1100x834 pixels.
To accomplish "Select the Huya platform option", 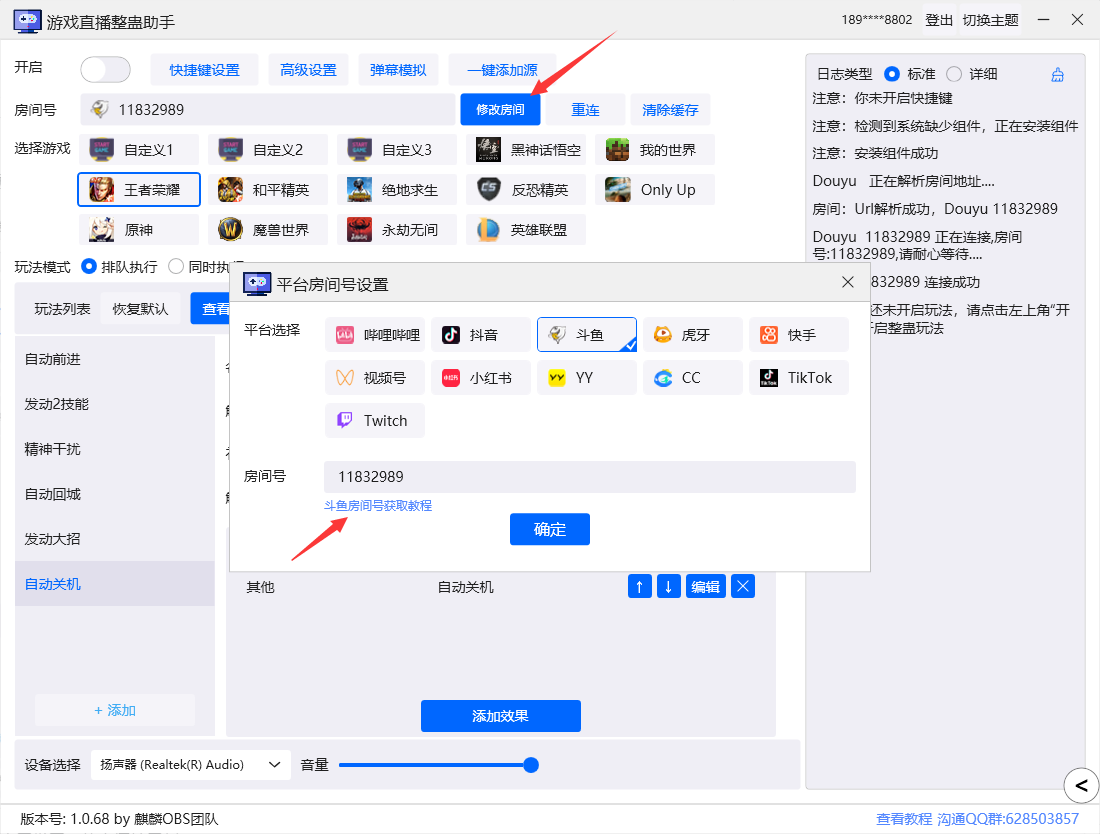I will click(692, 335).
